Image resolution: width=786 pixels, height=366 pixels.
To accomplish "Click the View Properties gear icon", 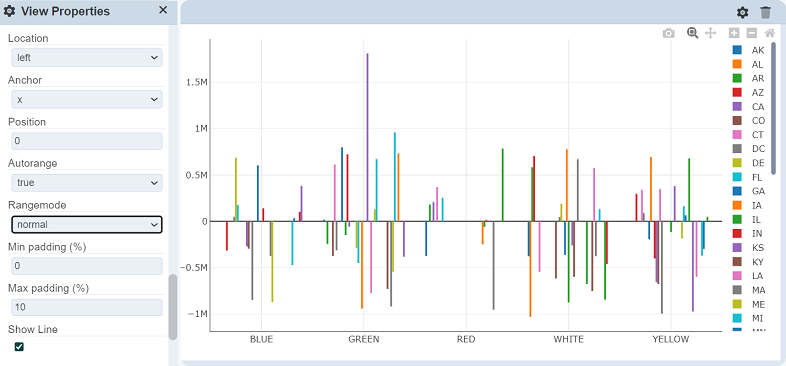I will point(10,12).
